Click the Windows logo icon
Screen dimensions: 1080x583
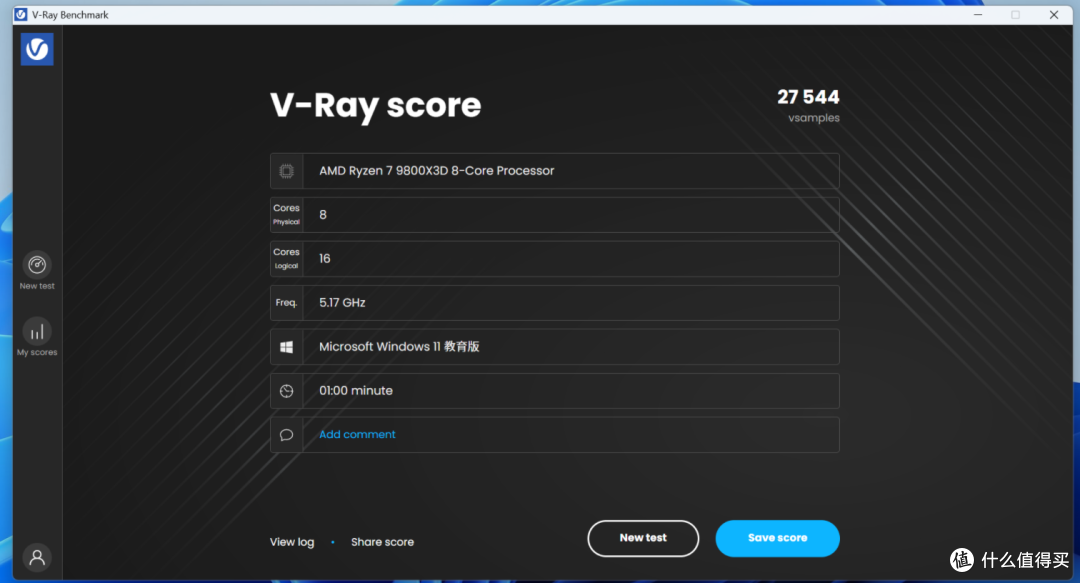(287, 347)
